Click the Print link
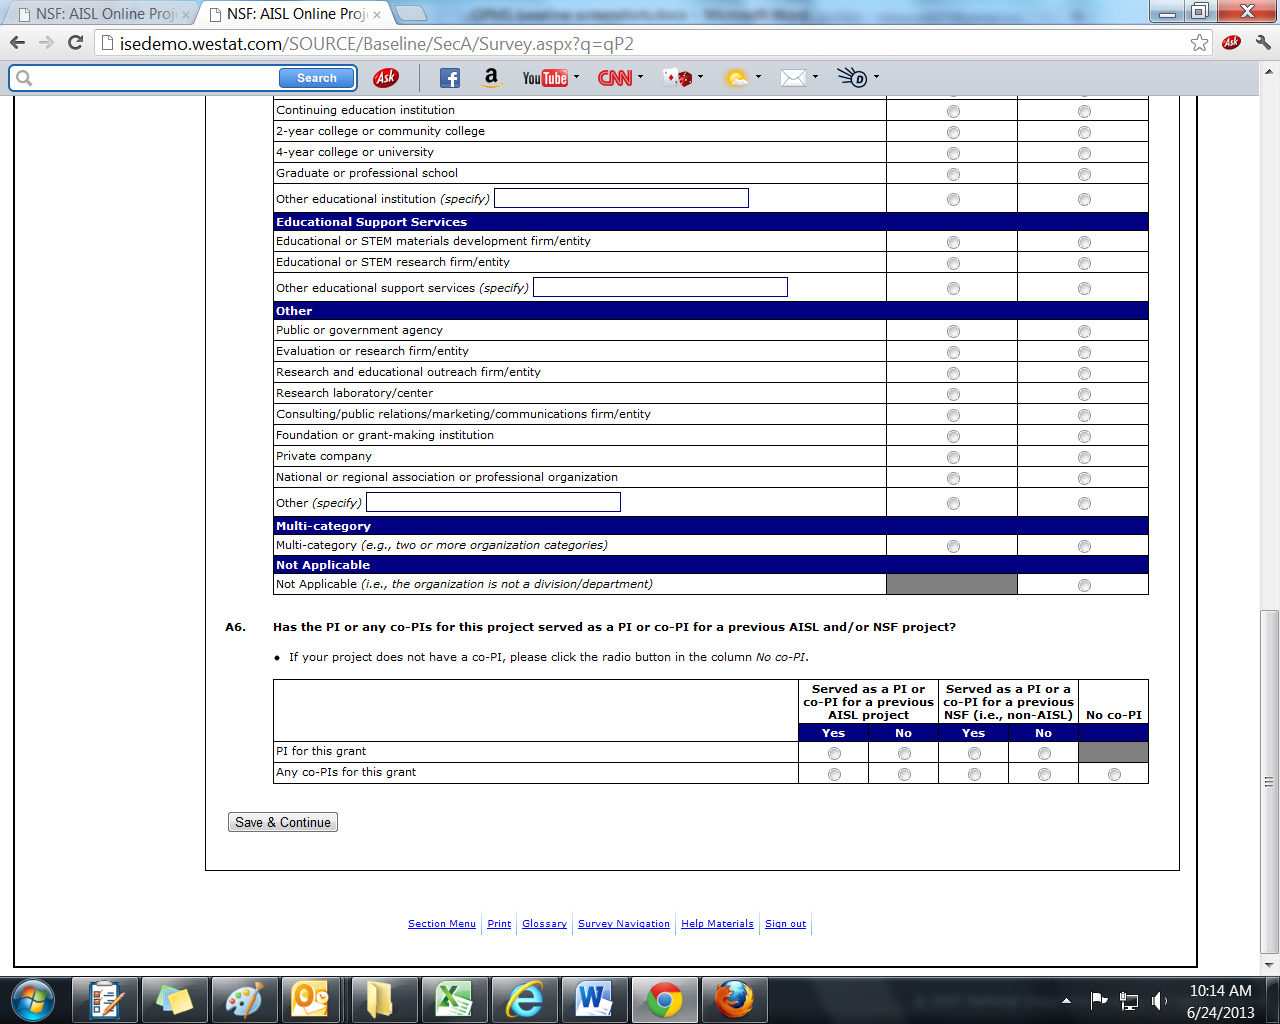The width and height of the screenshot is (1280, 1024). tap(499, 924)
